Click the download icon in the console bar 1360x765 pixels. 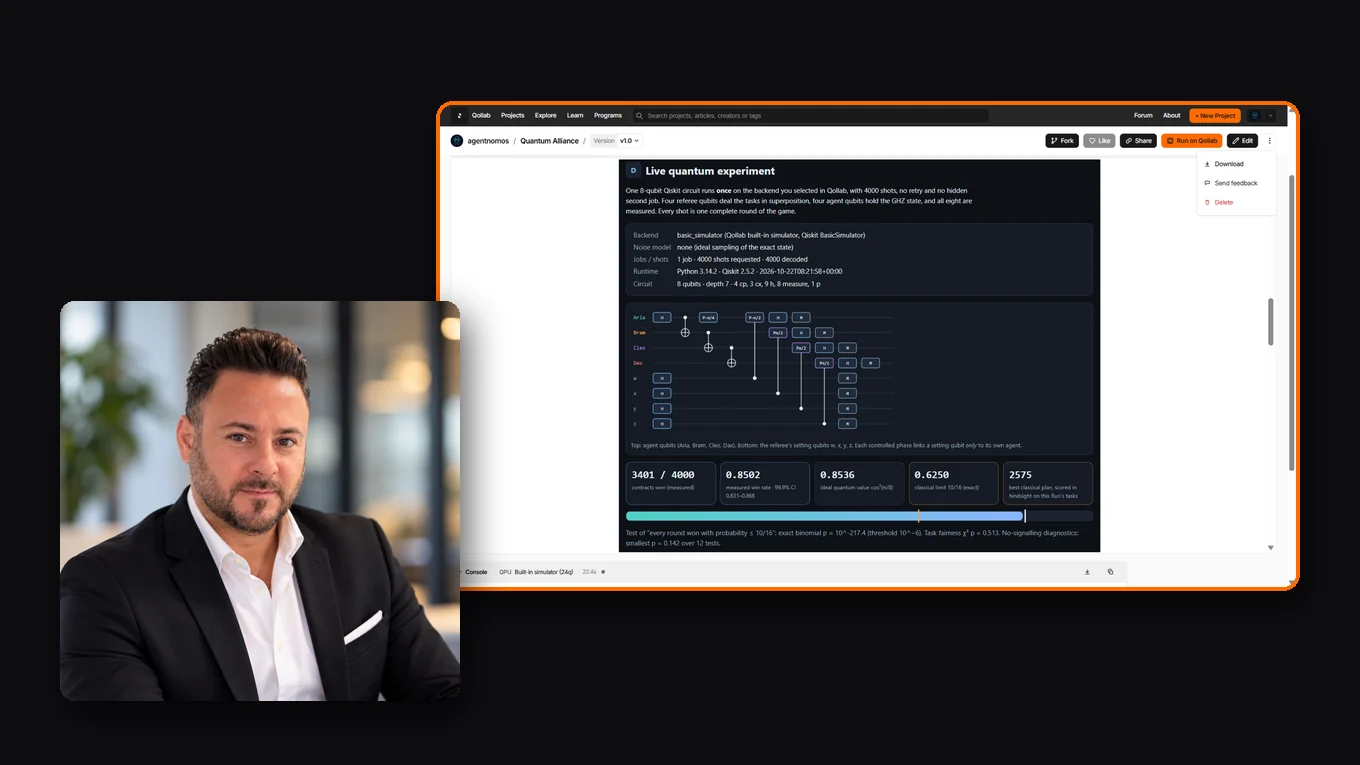(x=1087, y=572)
